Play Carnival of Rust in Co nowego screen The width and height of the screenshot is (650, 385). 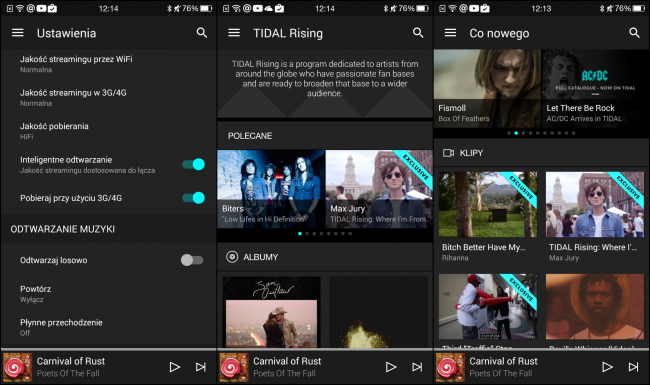tap(607, 367)
